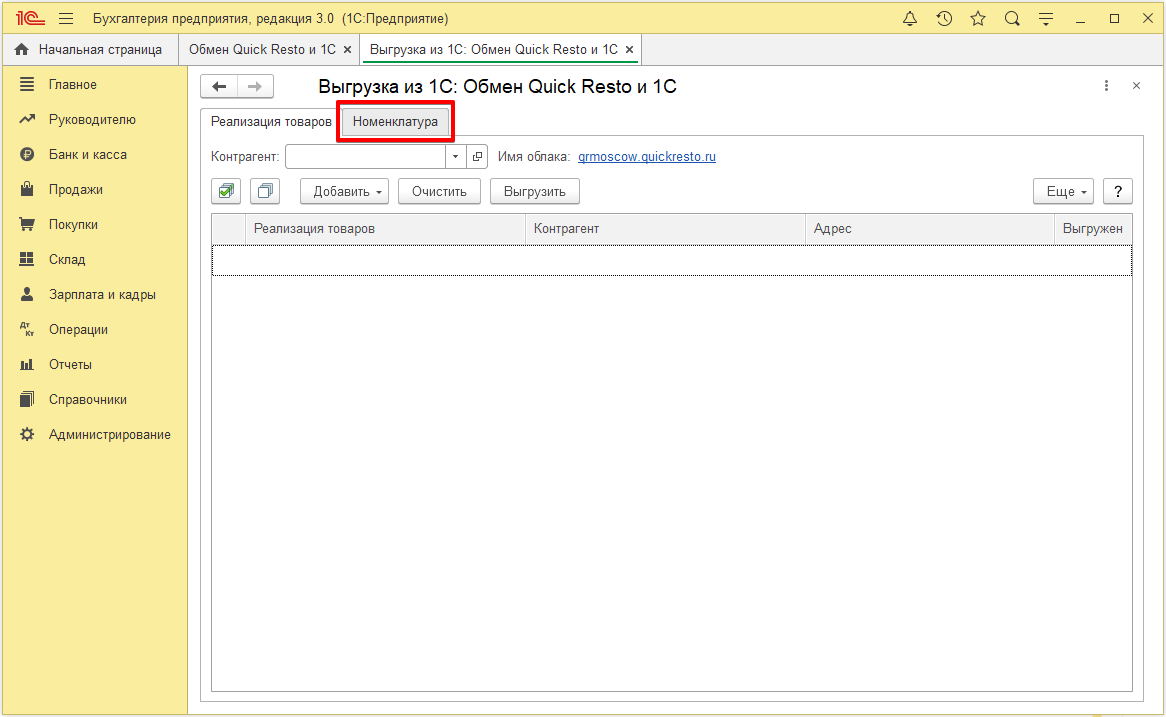Click Выгружен column header
Image resolution: width=1166 pixels, height=717 pixels.
tap(1093, 229)
